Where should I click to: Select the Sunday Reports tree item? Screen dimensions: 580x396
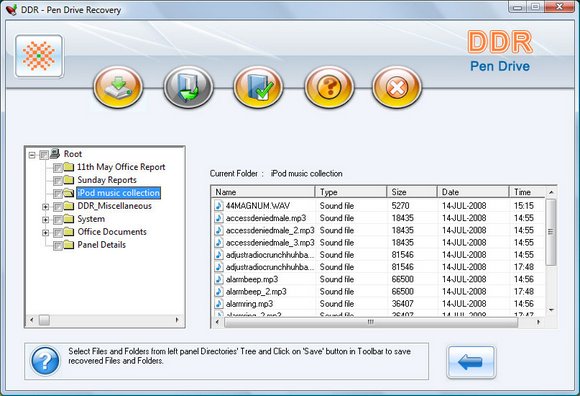[107, 180]
